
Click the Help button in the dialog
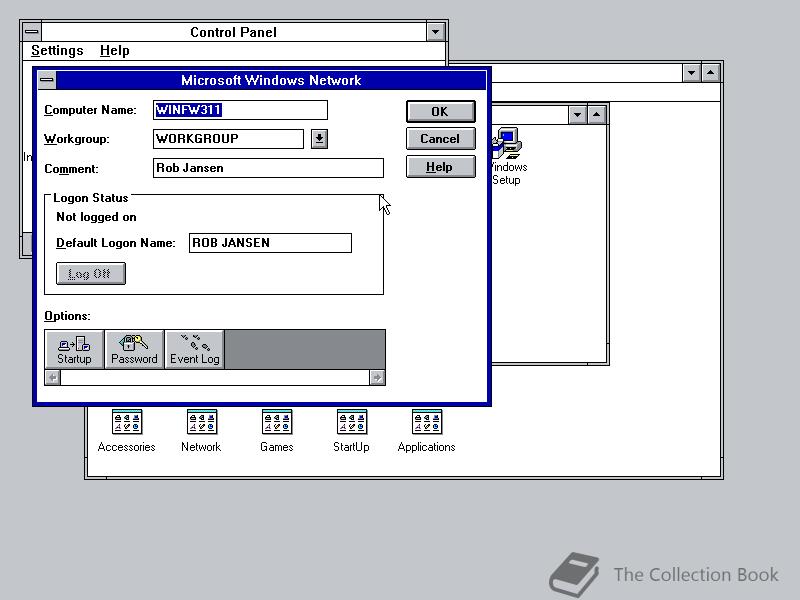[441, 167]
